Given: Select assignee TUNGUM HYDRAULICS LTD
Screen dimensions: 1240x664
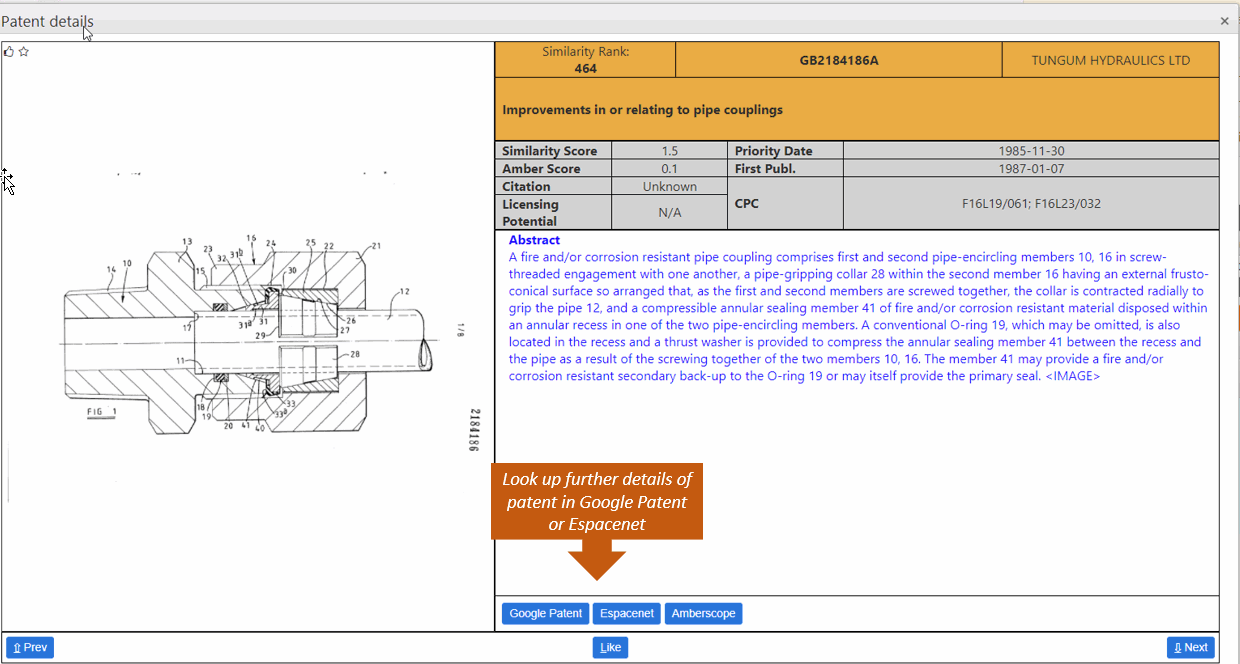Looking at the screenshot, I should tap(1111, 60).
